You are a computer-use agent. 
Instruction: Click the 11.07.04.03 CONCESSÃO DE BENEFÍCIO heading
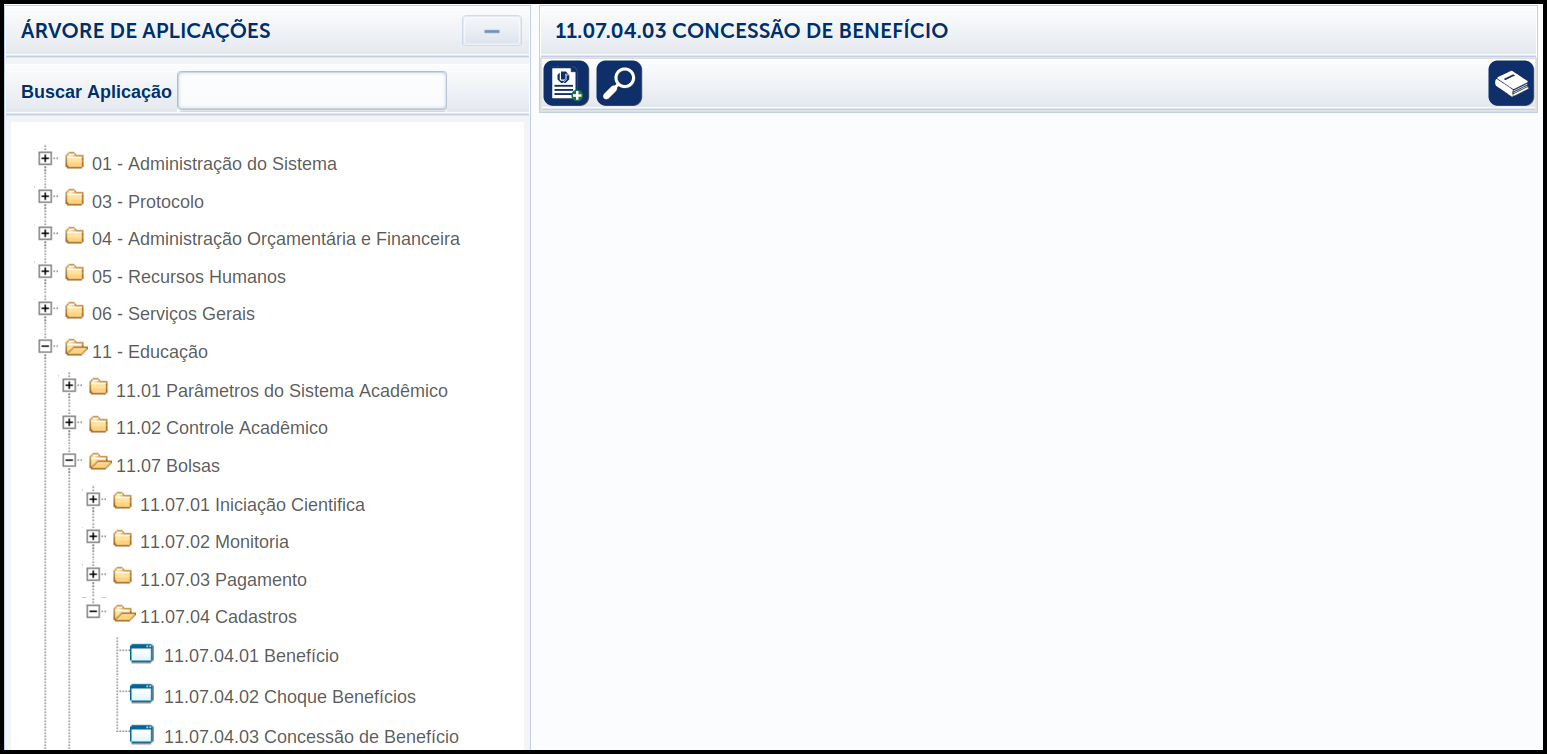pyautogui.click(x=751, y=31)
